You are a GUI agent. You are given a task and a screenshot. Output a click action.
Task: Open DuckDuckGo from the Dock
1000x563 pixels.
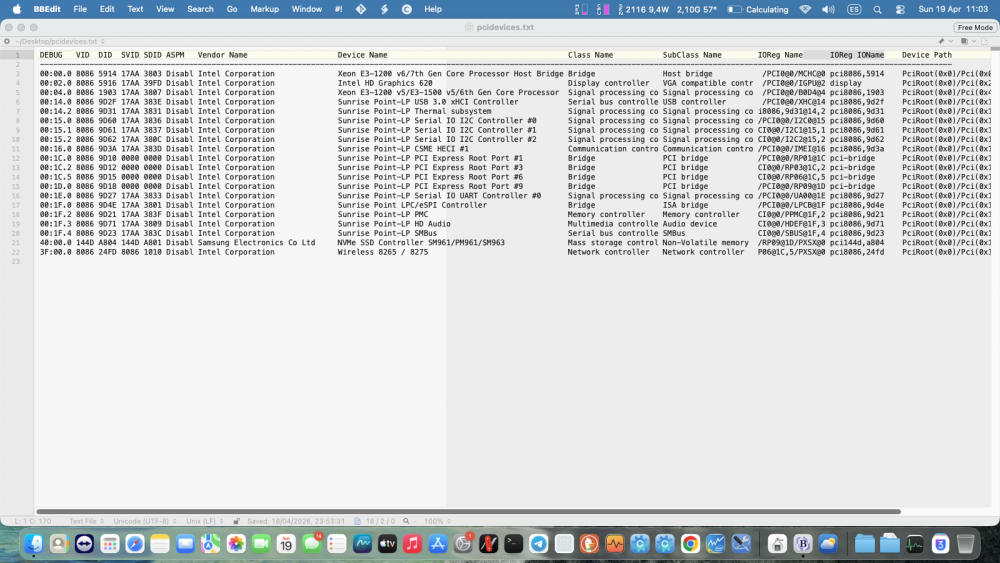coord(589,544)
